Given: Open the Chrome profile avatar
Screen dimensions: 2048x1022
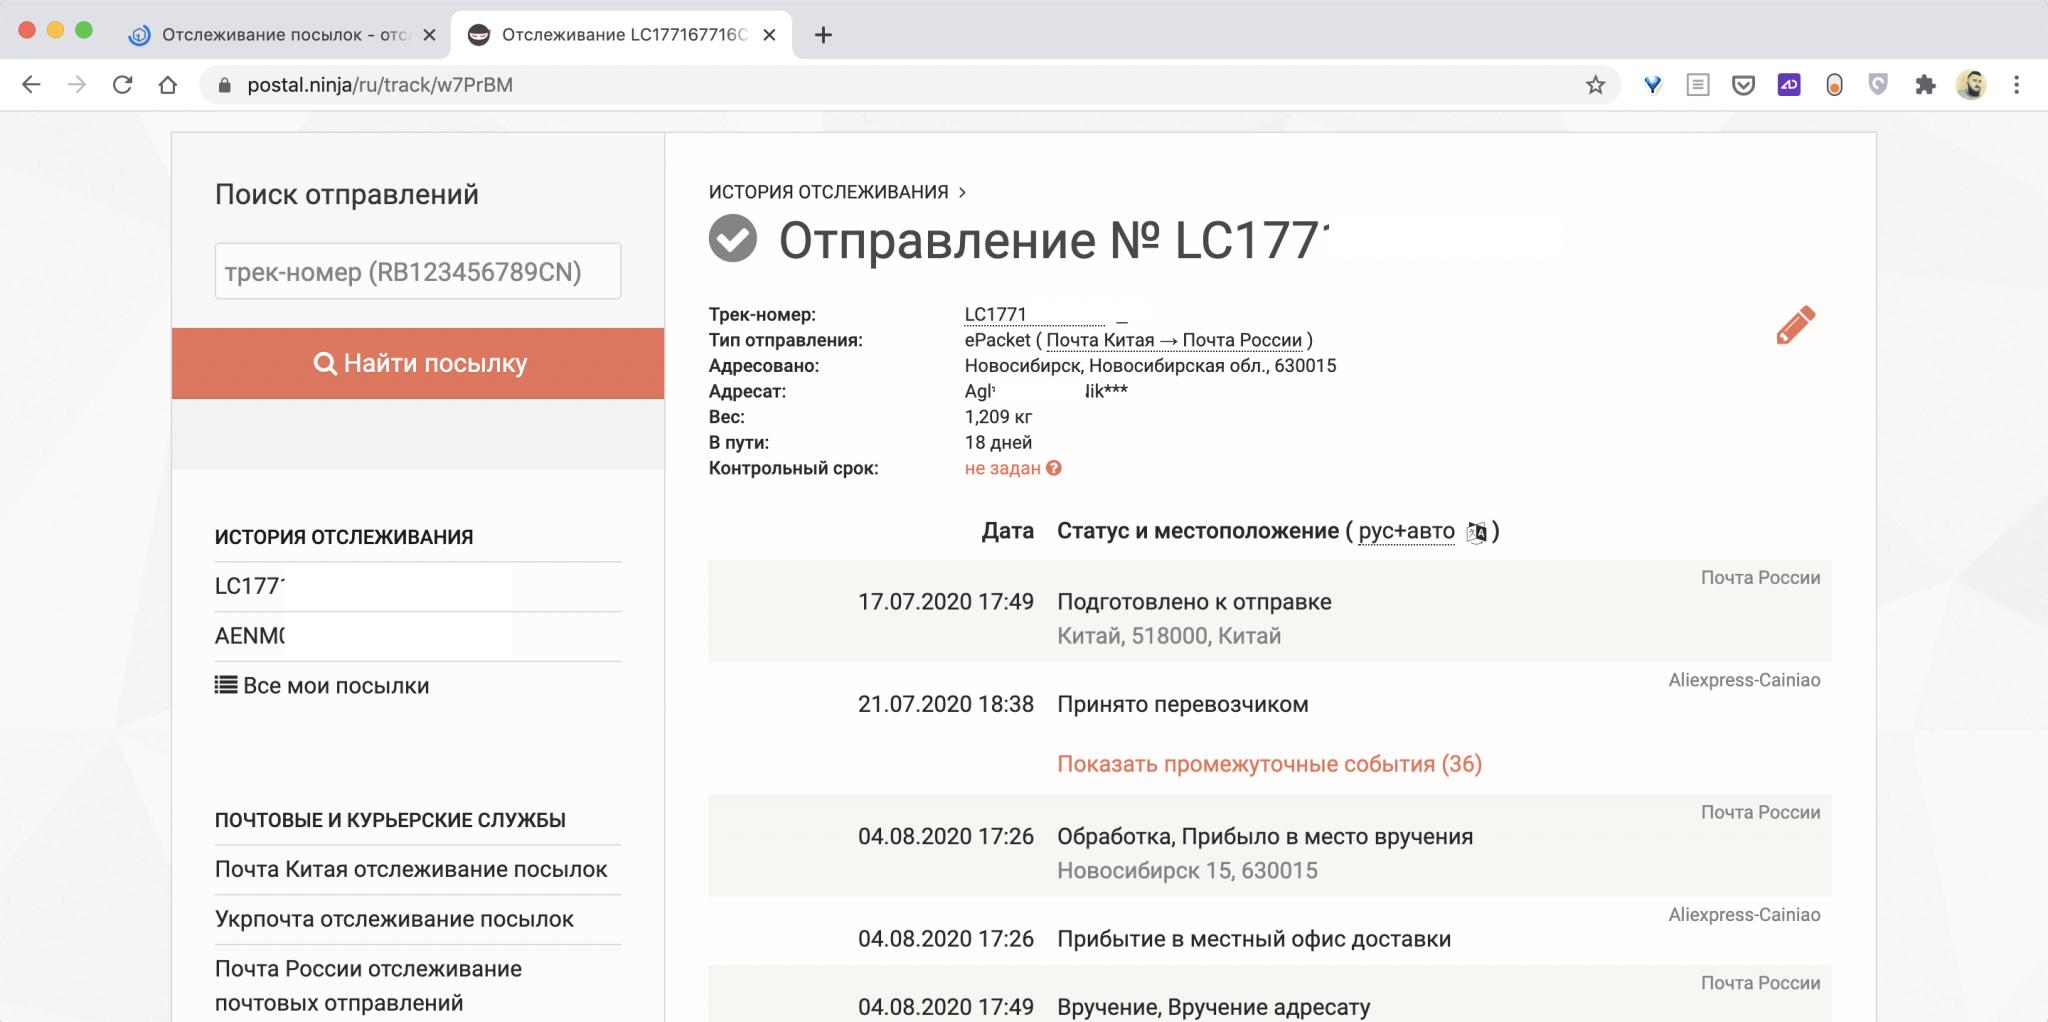Looking at the screenshot, I should pyautogui.click(x=1971, y=85).
